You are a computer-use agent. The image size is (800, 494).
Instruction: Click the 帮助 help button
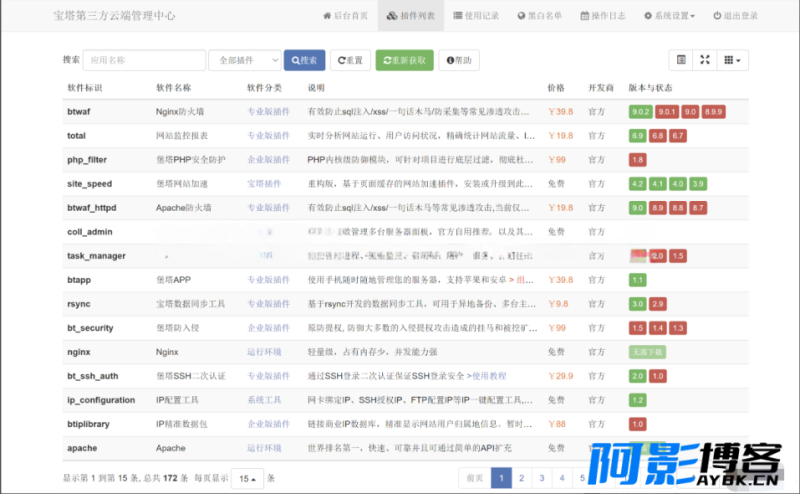point(459,60)
